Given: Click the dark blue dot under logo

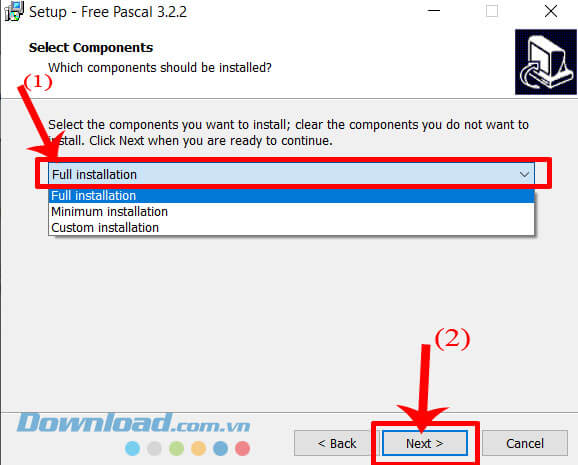Looking at the screenshot, I should point(220,448).
